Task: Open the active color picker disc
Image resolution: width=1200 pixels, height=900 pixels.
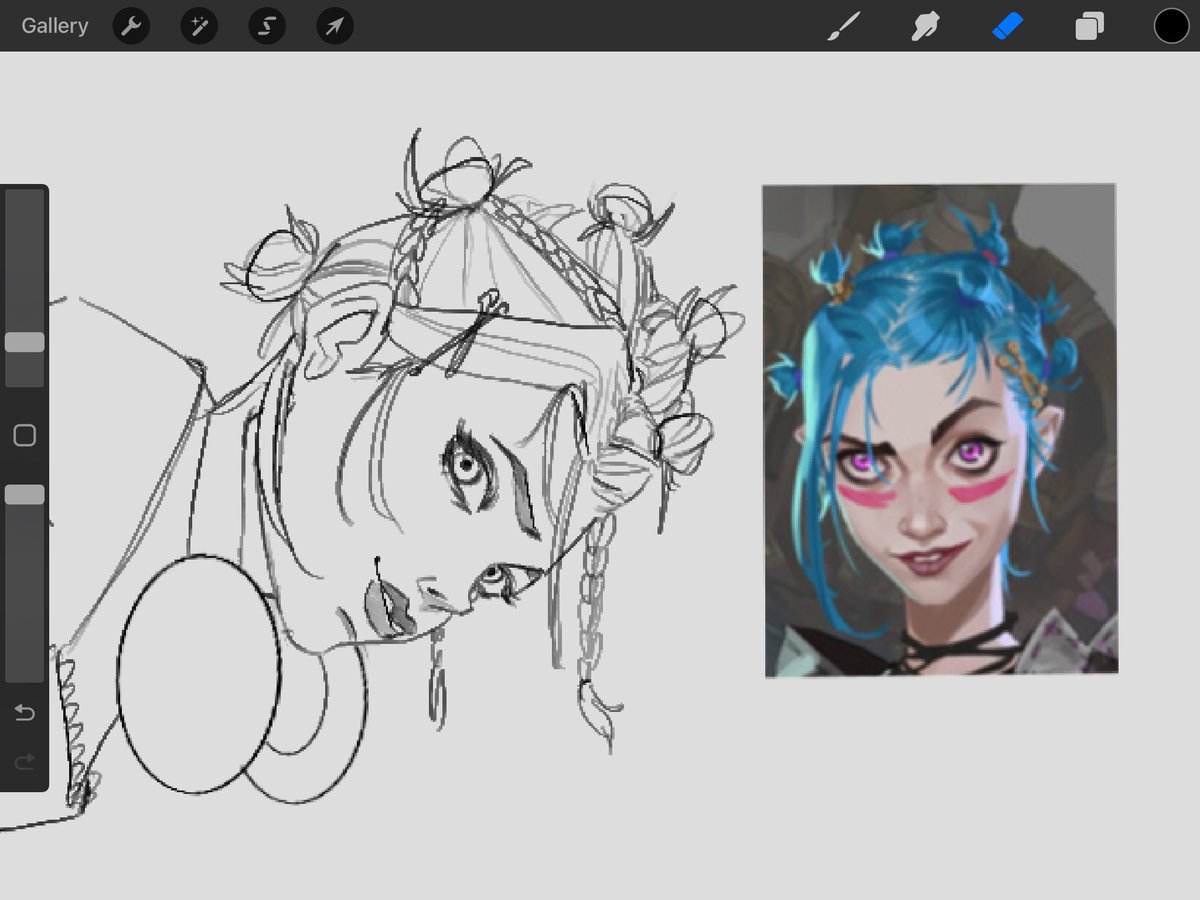Action: (x=1170, y=26)
